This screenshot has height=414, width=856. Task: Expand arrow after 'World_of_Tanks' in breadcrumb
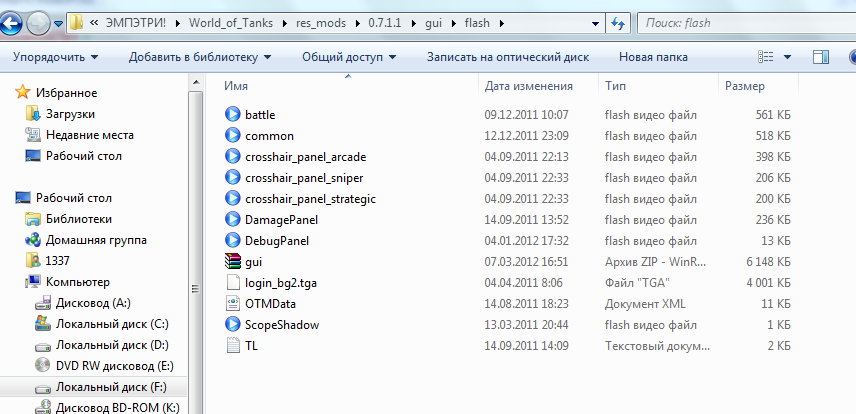tap(284, 23)
